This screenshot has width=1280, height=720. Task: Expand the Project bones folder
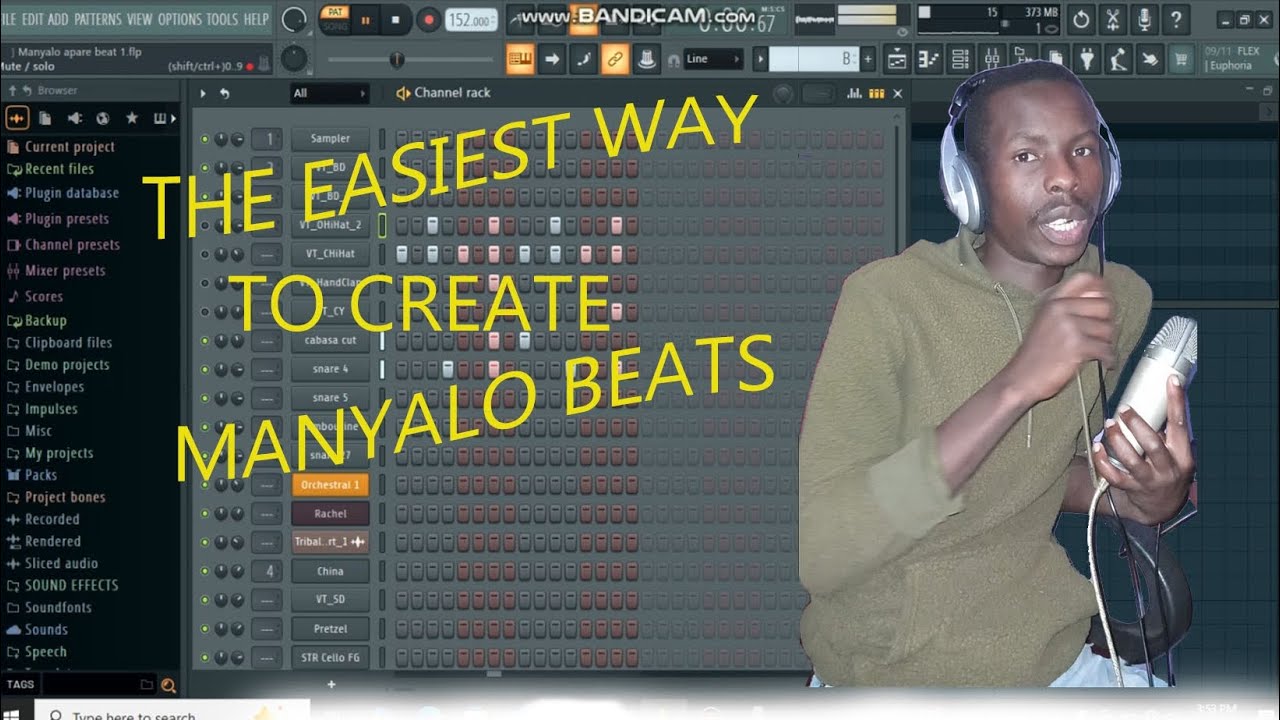tap(65, 497)
